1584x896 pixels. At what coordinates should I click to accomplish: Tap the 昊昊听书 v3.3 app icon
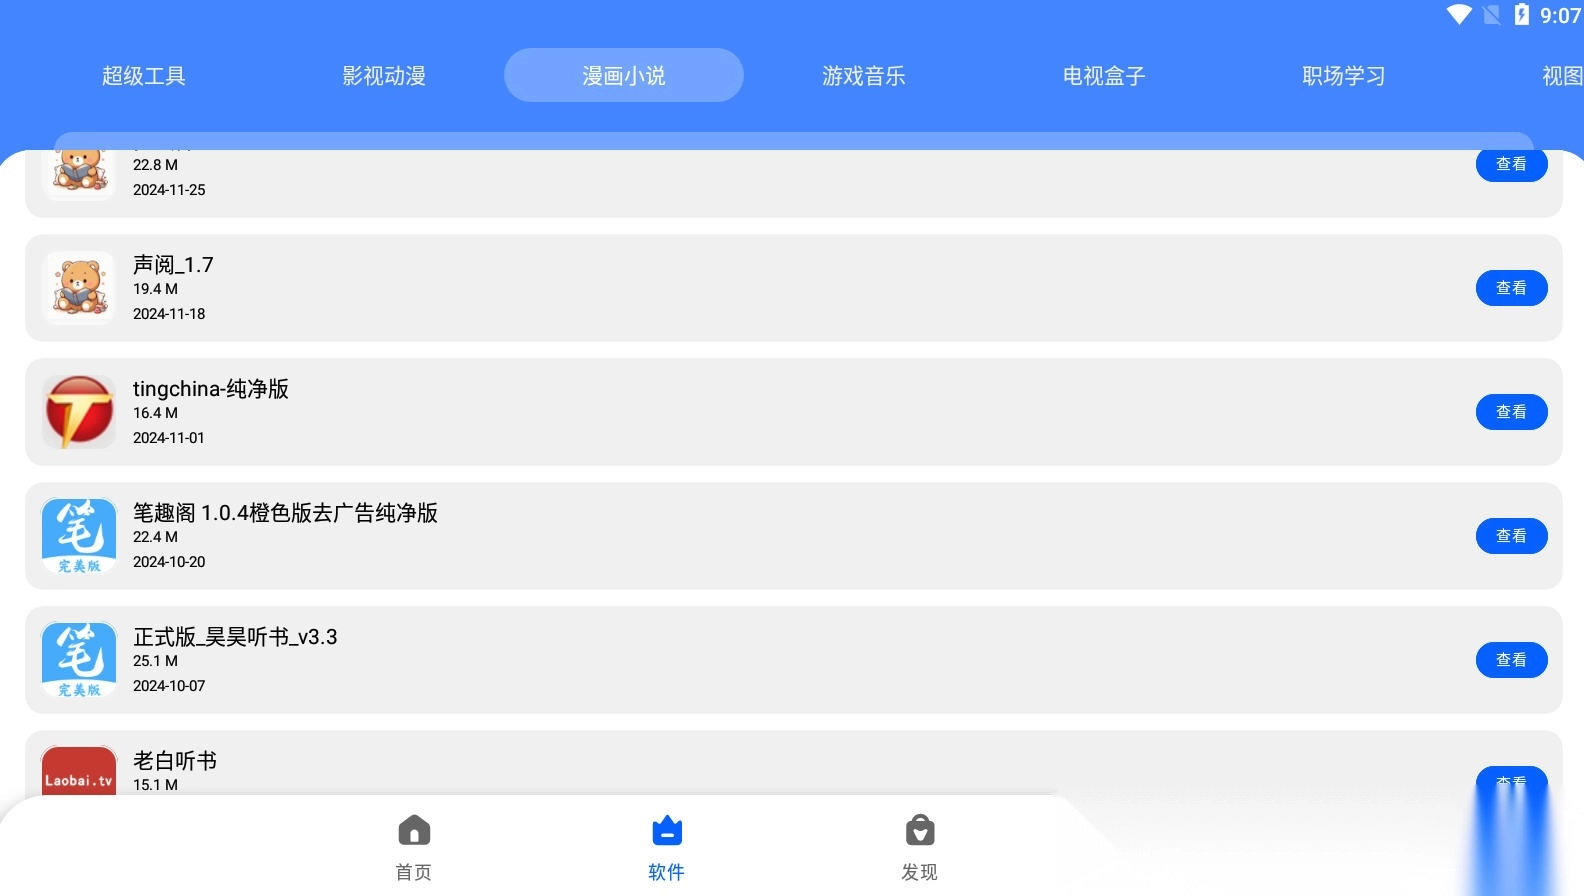[x=79, y=660]
